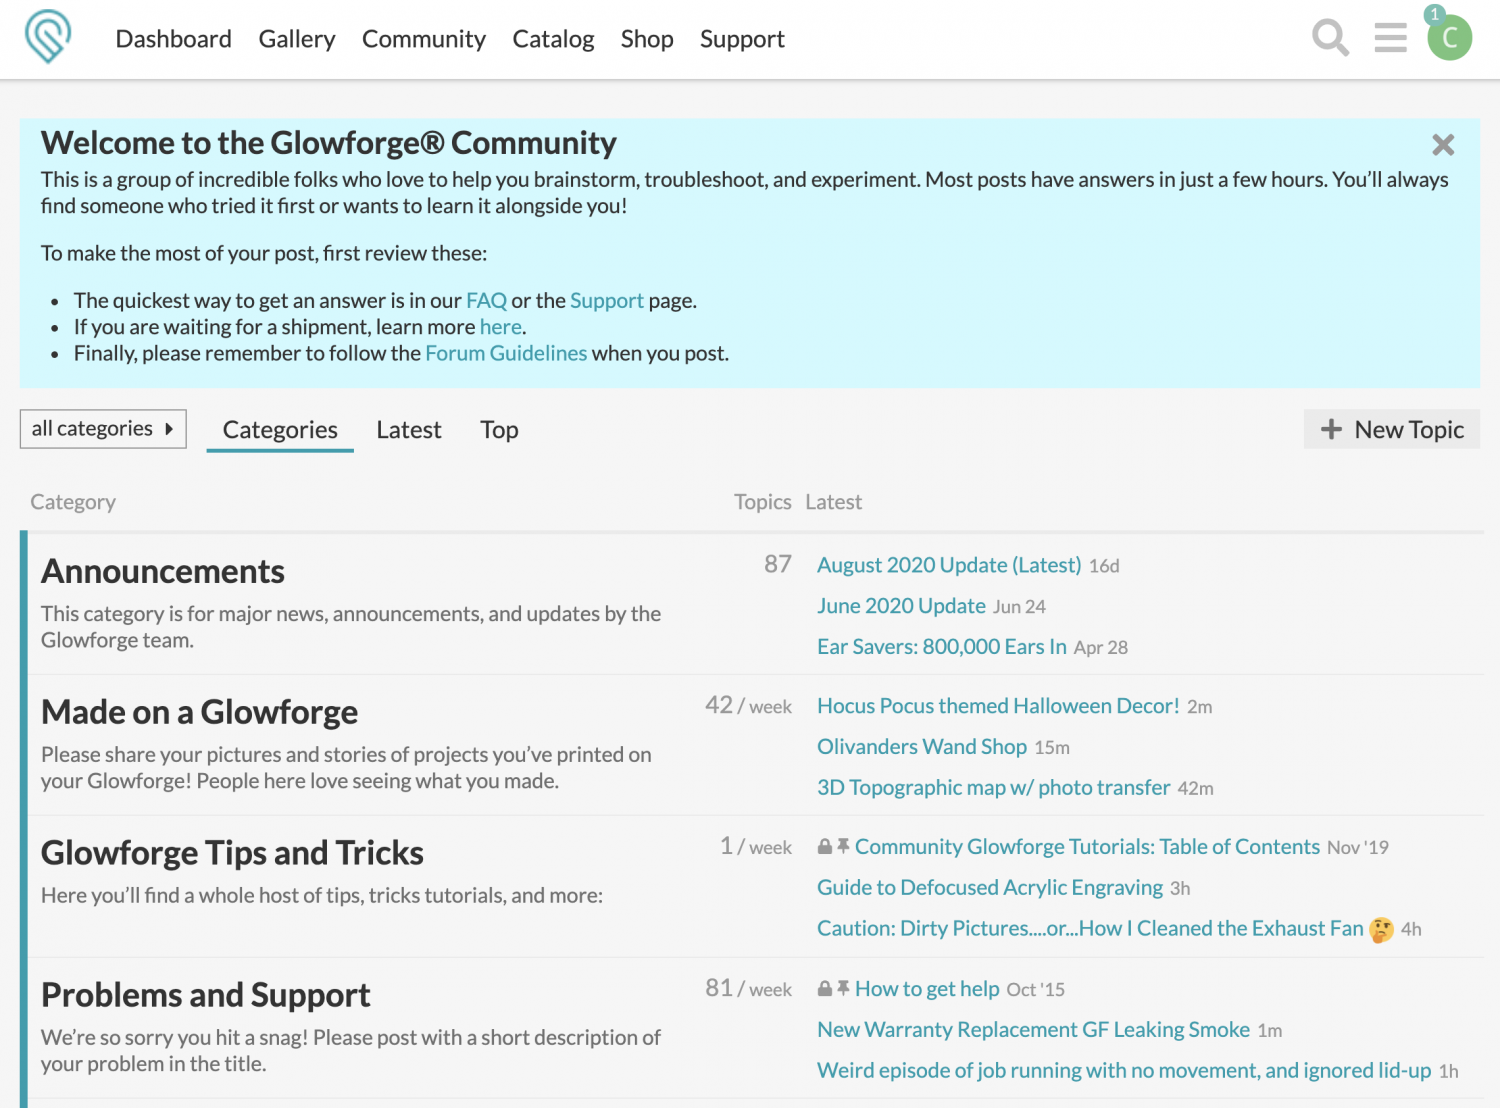Follow the FAQ link in banner
Viewport: 1500px width, 1108px height.
(x=486, y=300)
